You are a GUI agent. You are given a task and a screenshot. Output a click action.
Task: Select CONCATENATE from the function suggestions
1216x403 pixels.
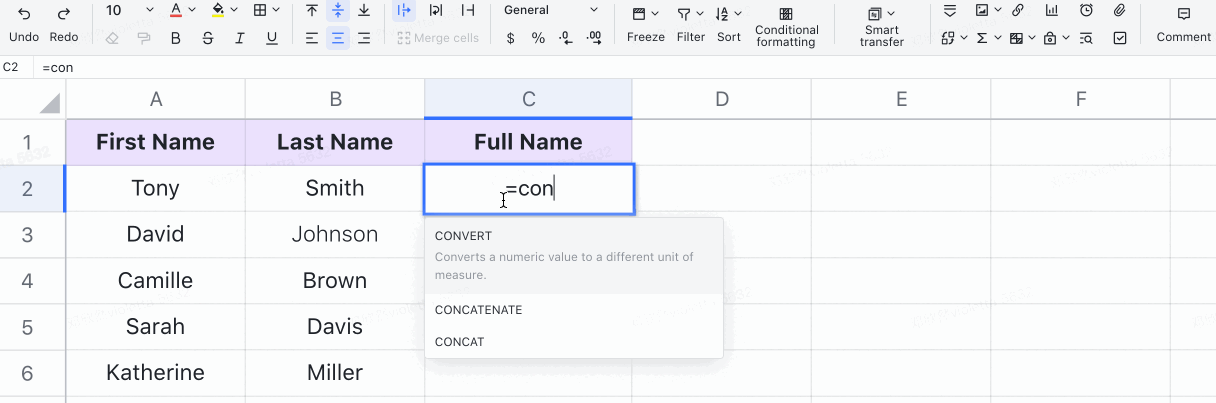point(479,310)
